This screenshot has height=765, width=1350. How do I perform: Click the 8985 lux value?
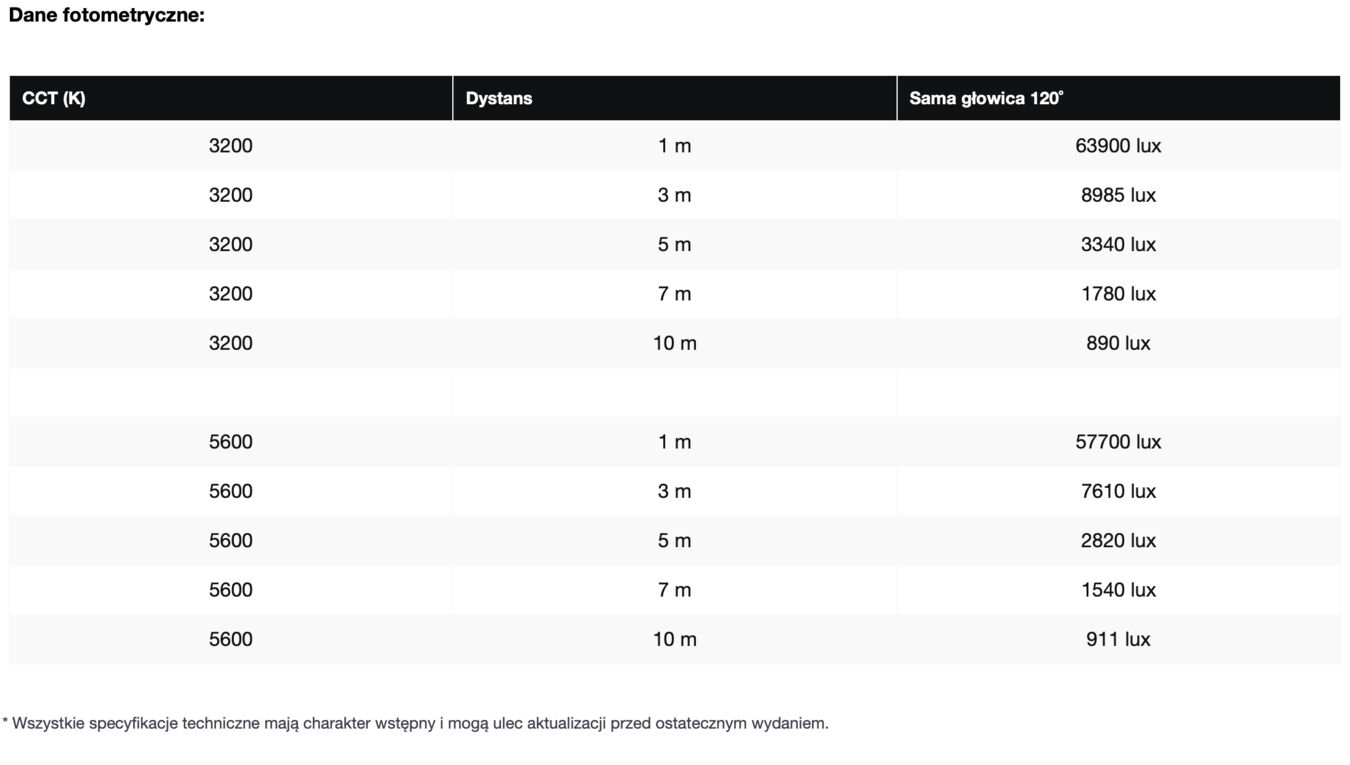1118,195
